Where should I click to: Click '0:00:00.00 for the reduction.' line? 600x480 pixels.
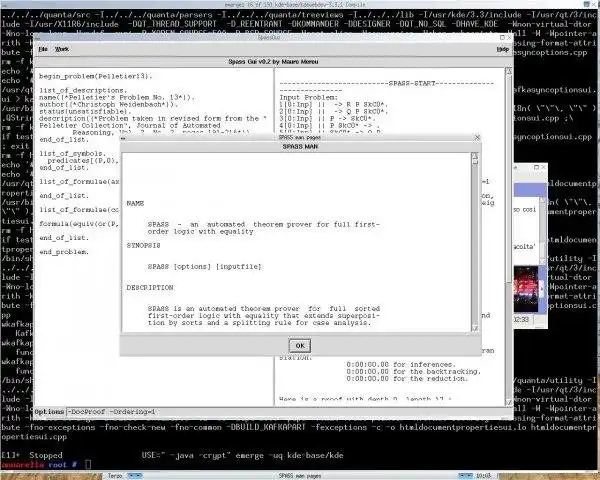[407, 379]
